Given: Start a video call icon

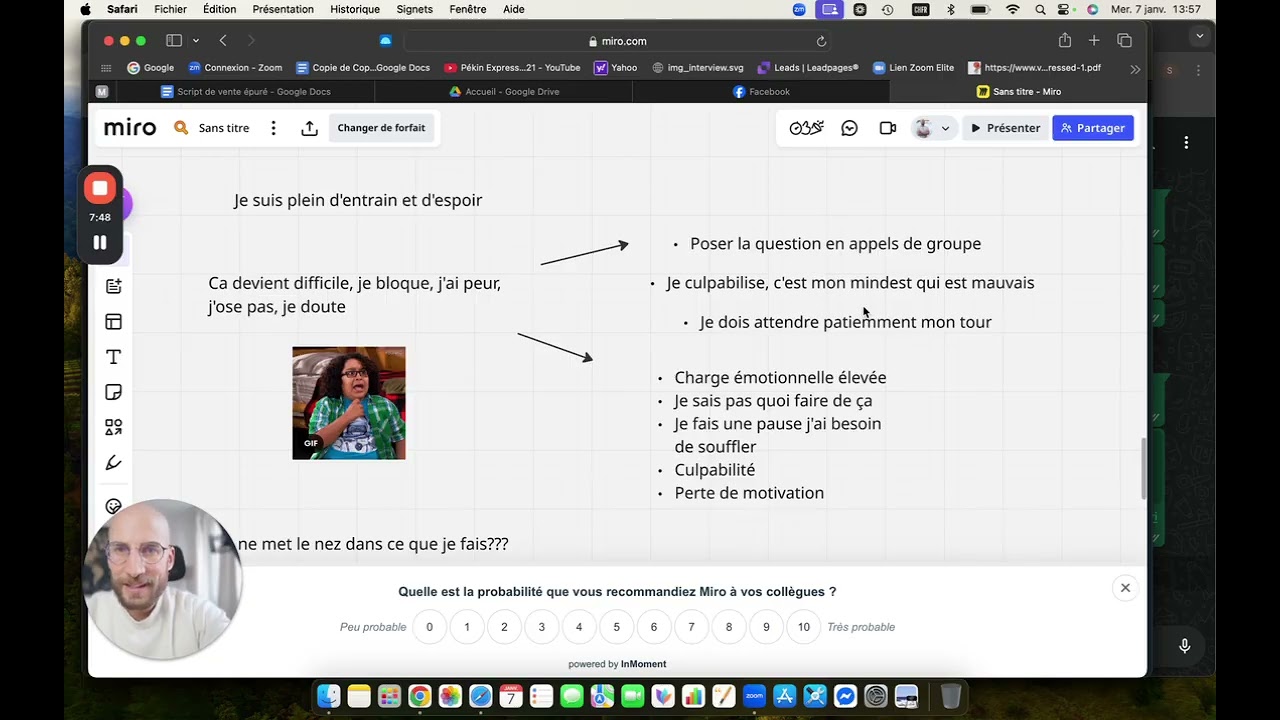Looking at the screenshot, I should [x=887, y=128].
